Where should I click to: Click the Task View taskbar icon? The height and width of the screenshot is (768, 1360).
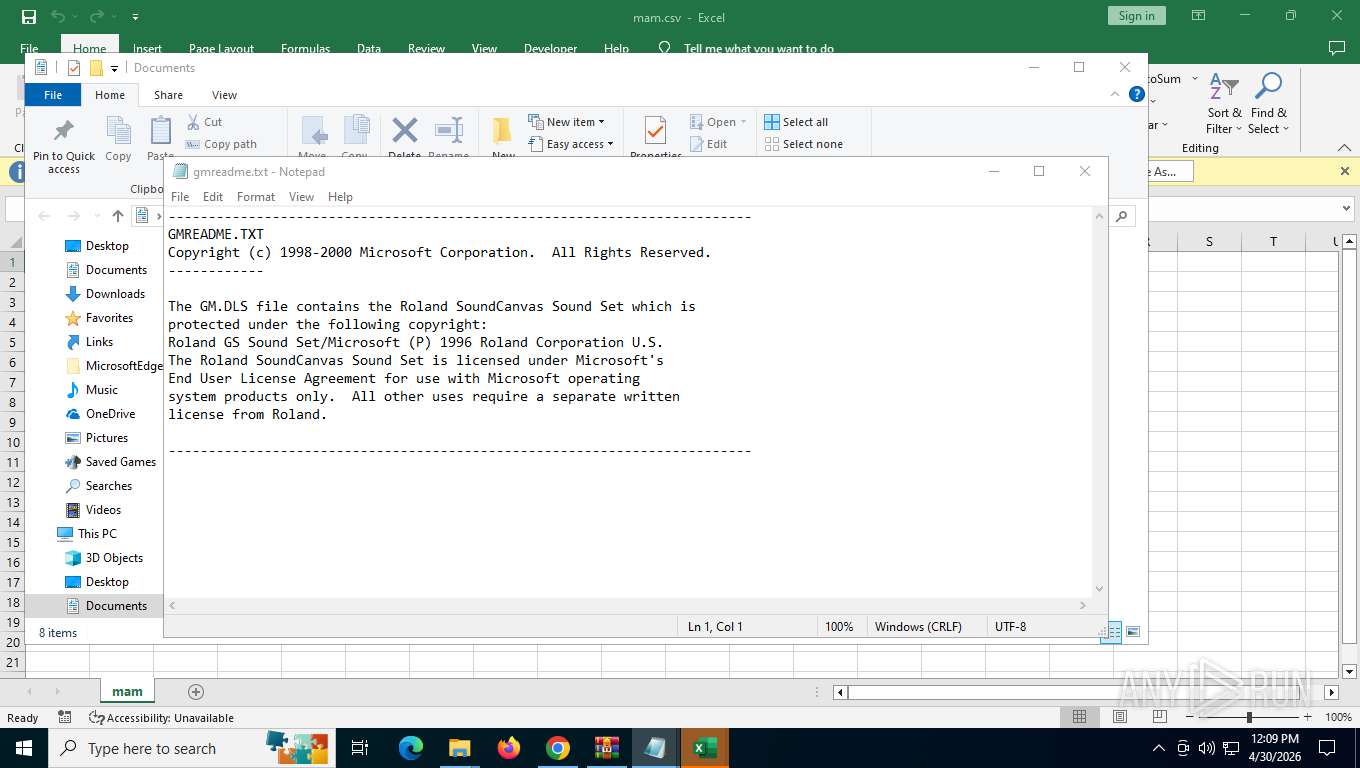360,748
